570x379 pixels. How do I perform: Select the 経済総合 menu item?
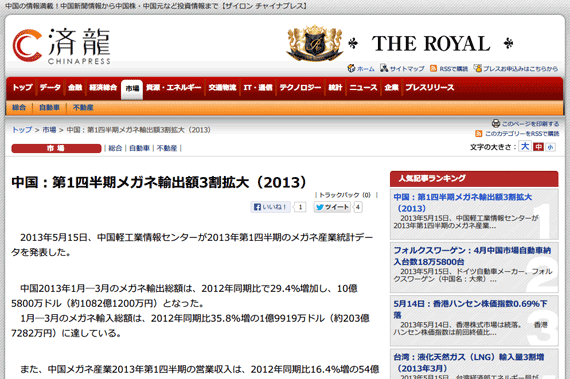[x=103, y=88]
